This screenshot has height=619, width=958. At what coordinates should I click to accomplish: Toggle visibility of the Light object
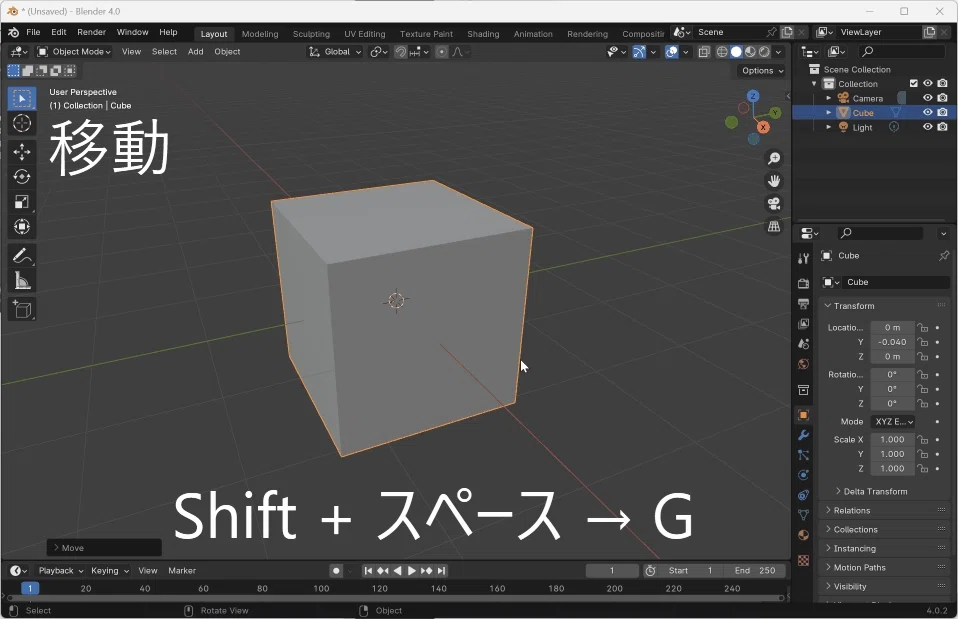(927, 127)
